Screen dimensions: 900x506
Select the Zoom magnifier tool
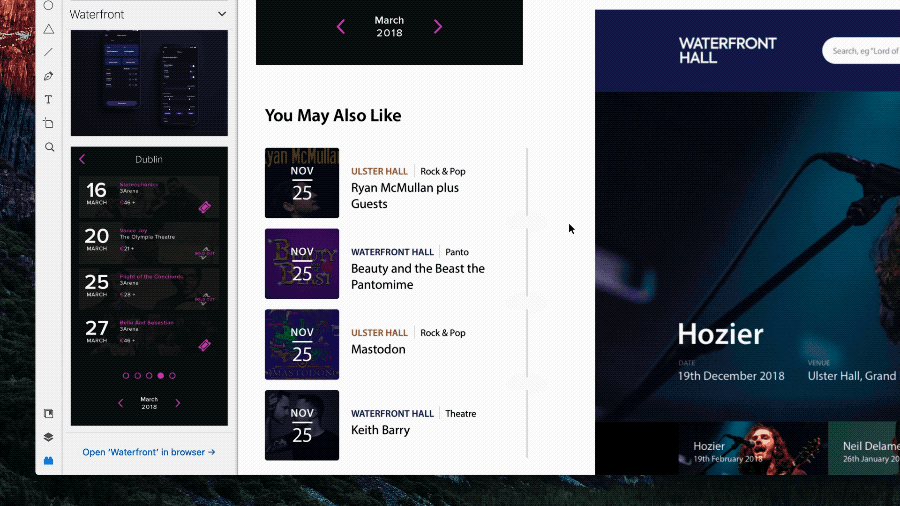coord(49,147)
